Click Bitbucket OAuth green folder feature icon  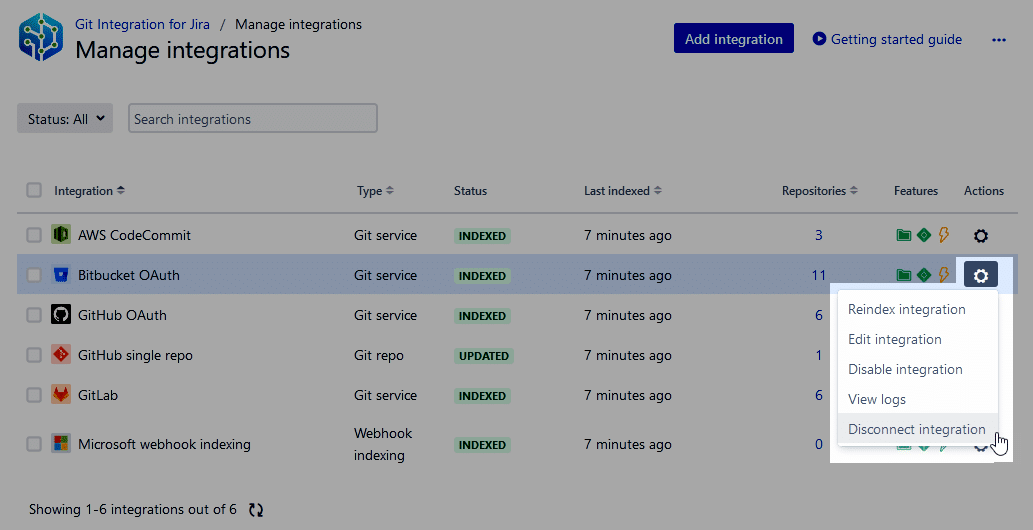[x=904, y=275]
